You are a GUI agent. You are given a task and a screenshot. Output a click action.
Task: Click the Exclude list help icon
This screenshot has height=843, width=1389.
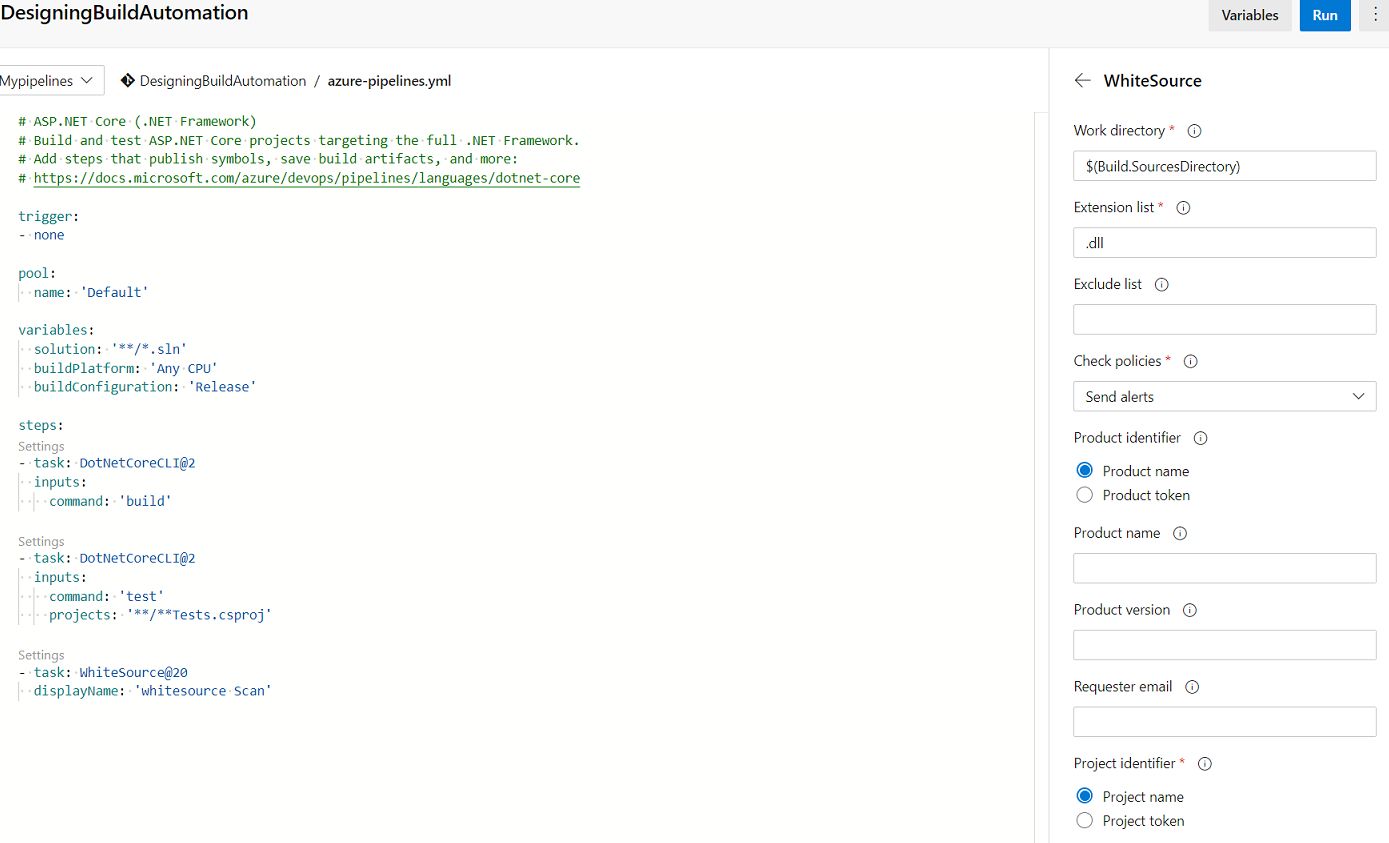[1161, 284]
